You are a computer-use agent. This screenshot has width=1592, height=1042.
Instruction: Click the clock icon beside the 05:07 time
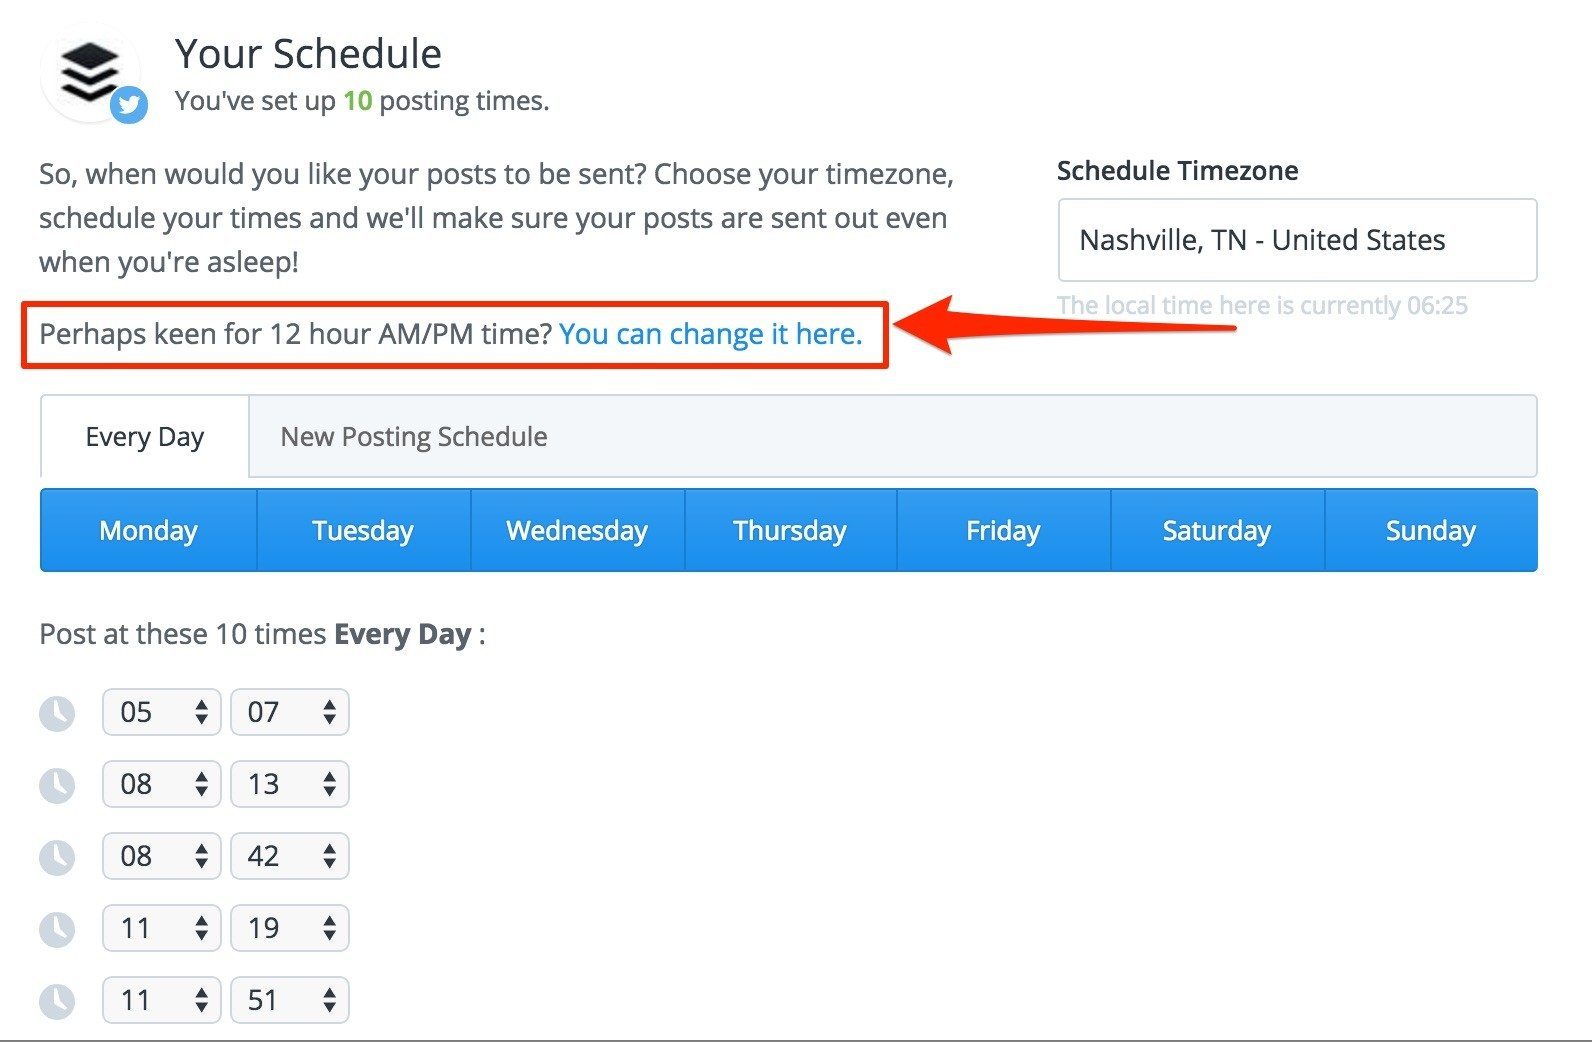tap(58, 712)
